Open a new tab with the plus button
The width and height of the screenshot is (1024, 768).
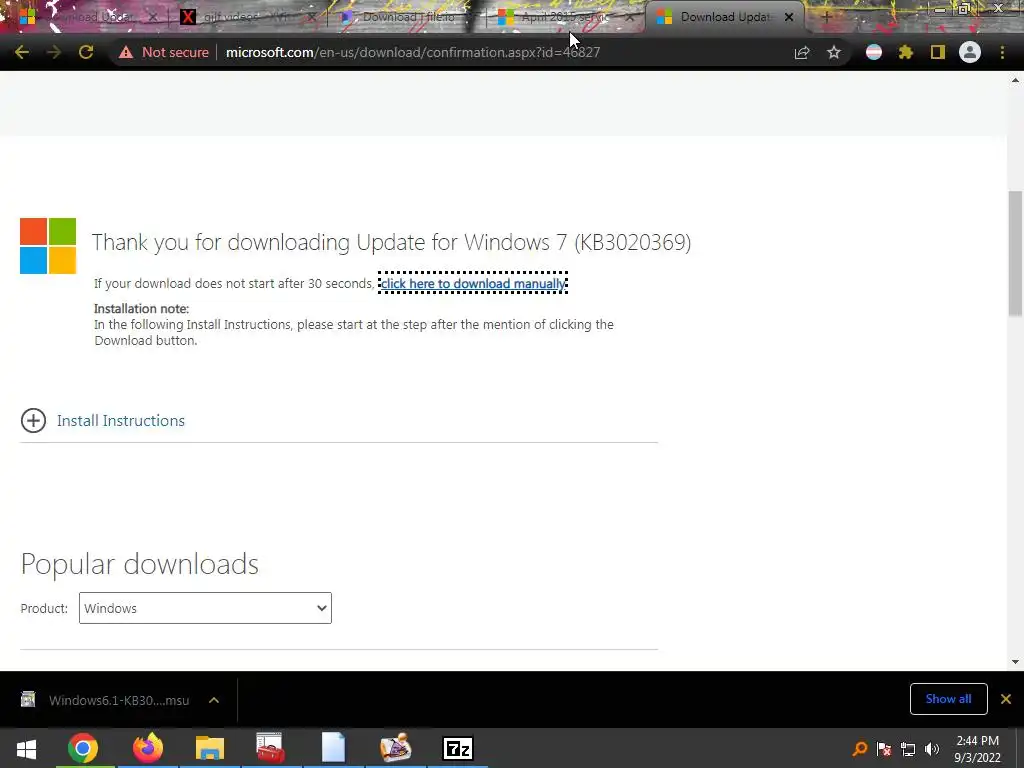[x=826, y=17]
